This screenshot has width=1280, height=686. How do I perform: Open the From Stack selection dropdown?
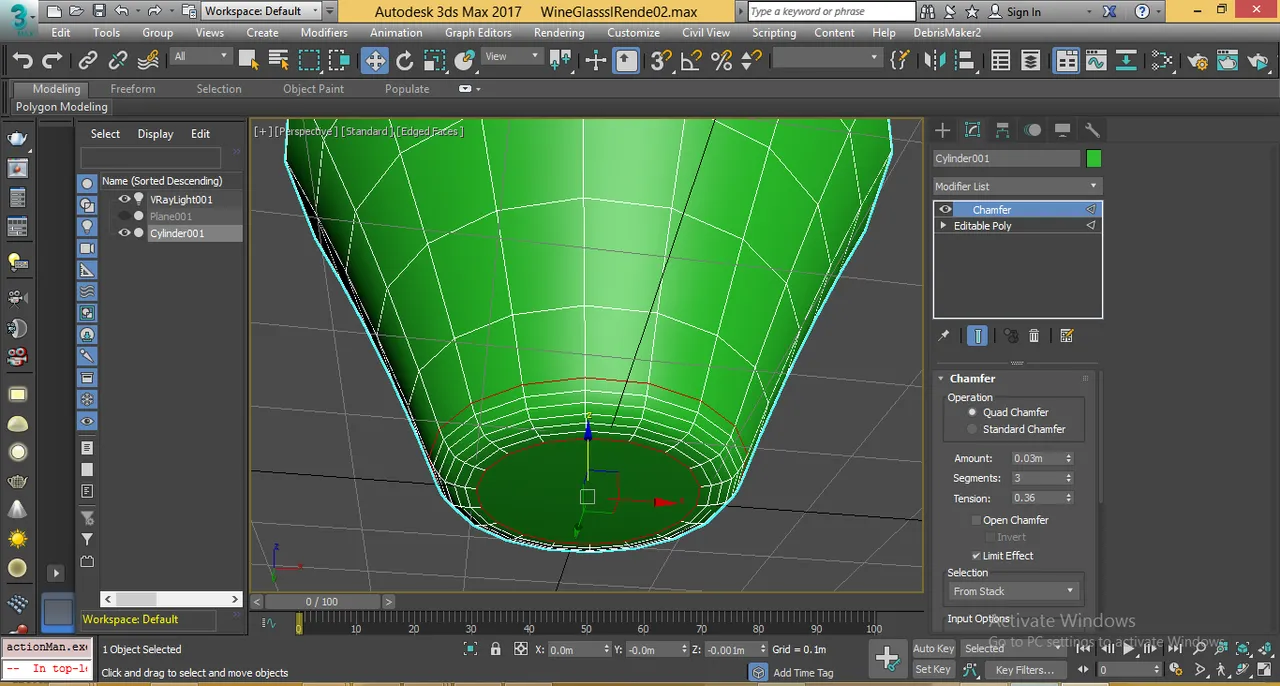[1013, 591]
